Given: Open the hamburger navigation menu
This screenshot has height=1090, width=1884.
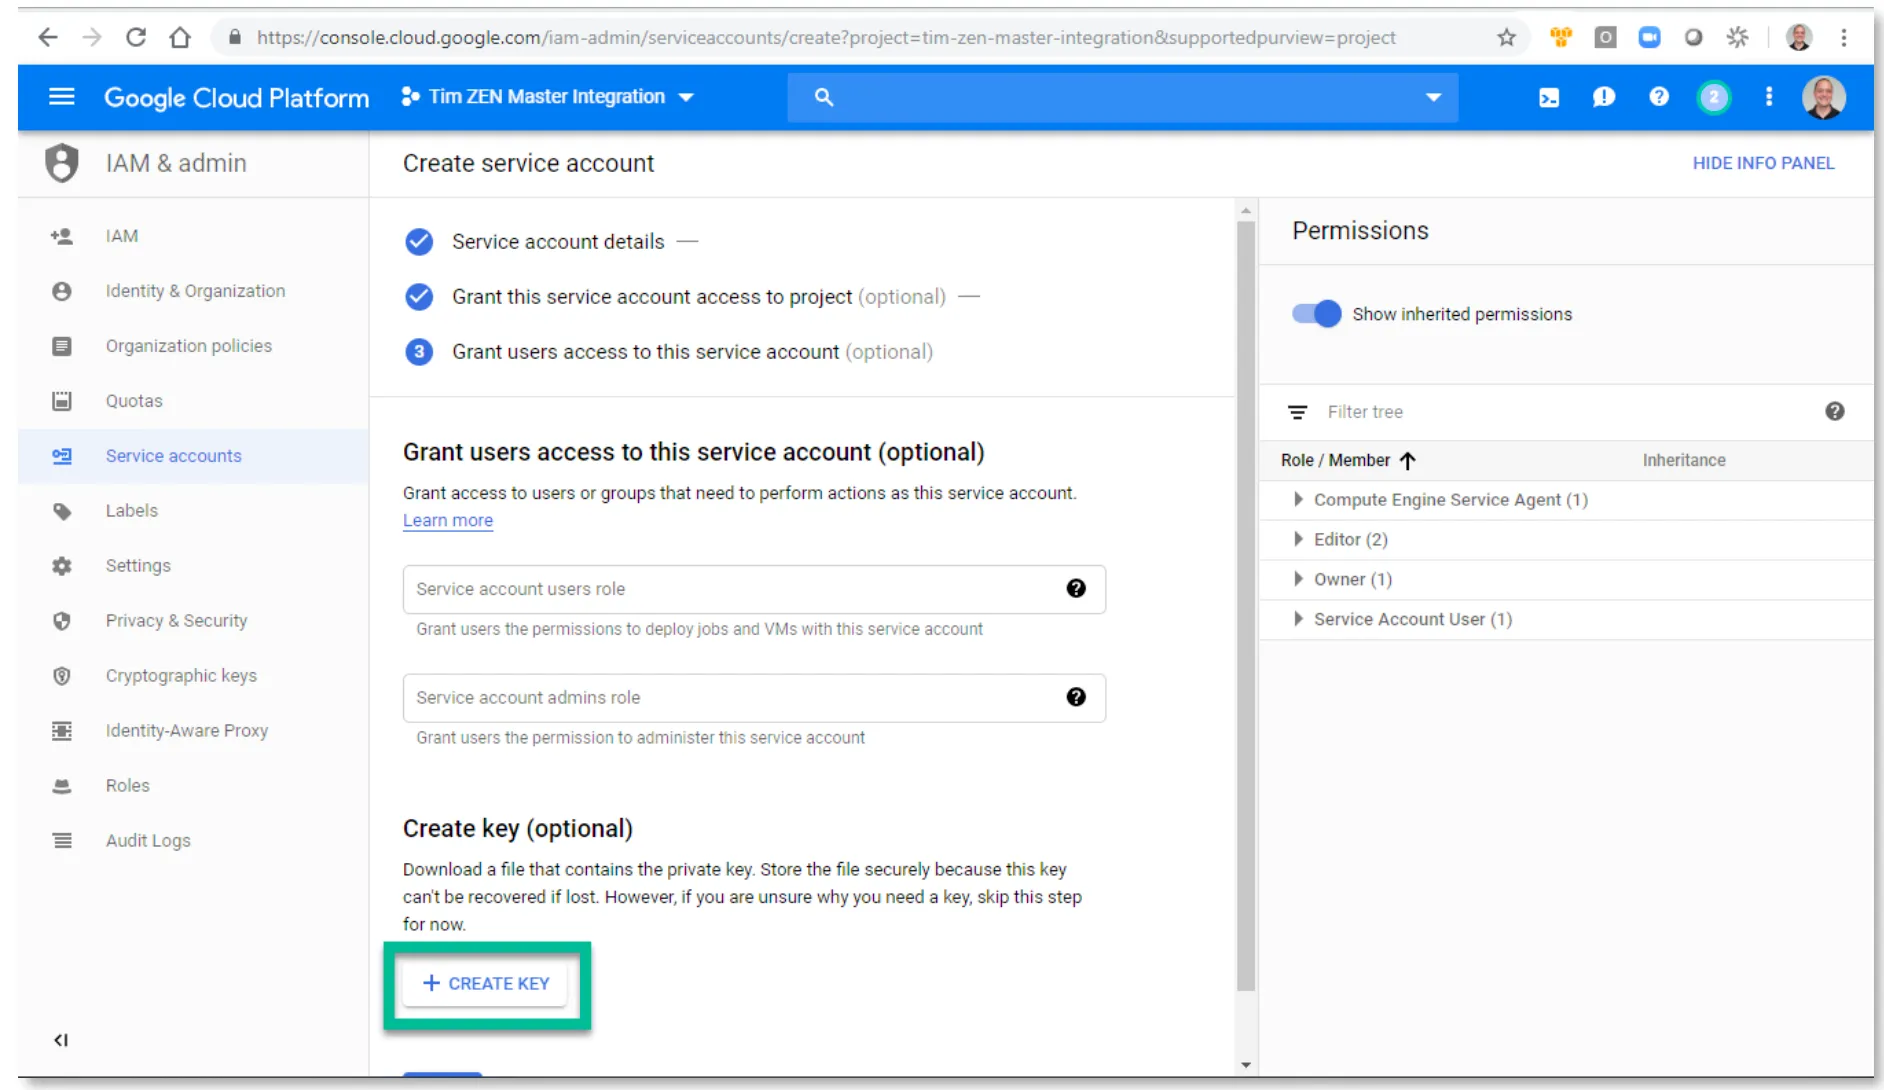Looking at the screenshot, I should tap(62, 97).
